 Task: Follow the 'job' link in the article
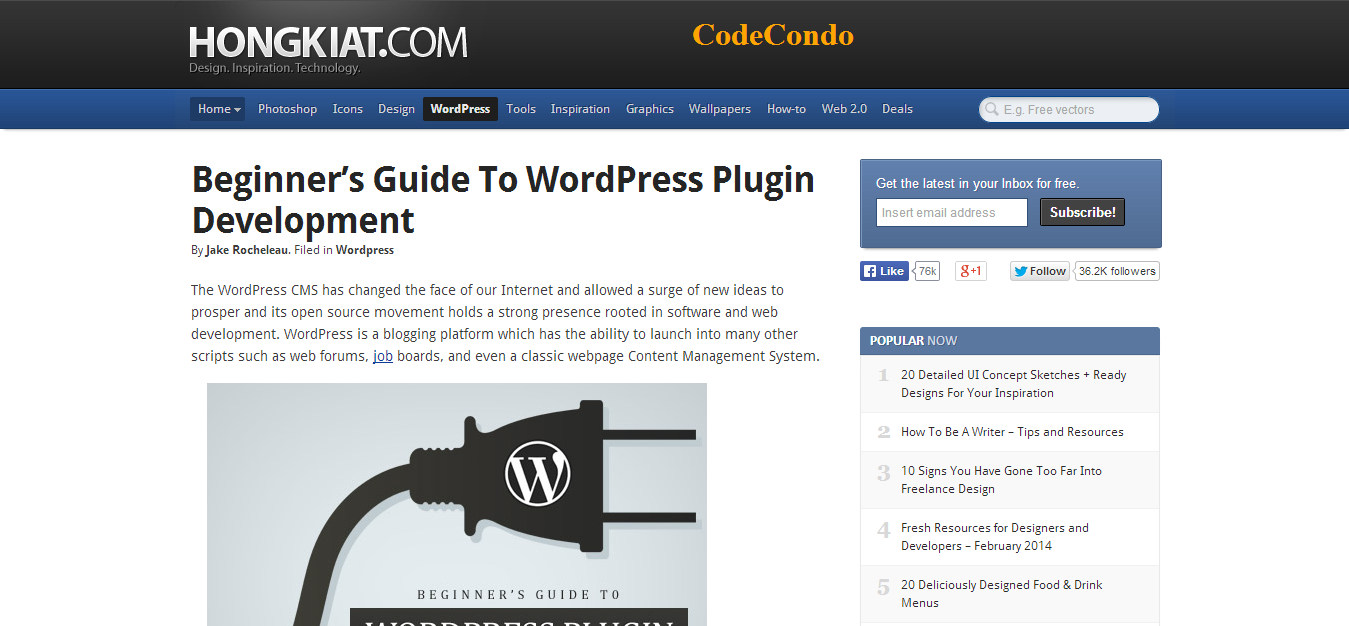(383, 356)
